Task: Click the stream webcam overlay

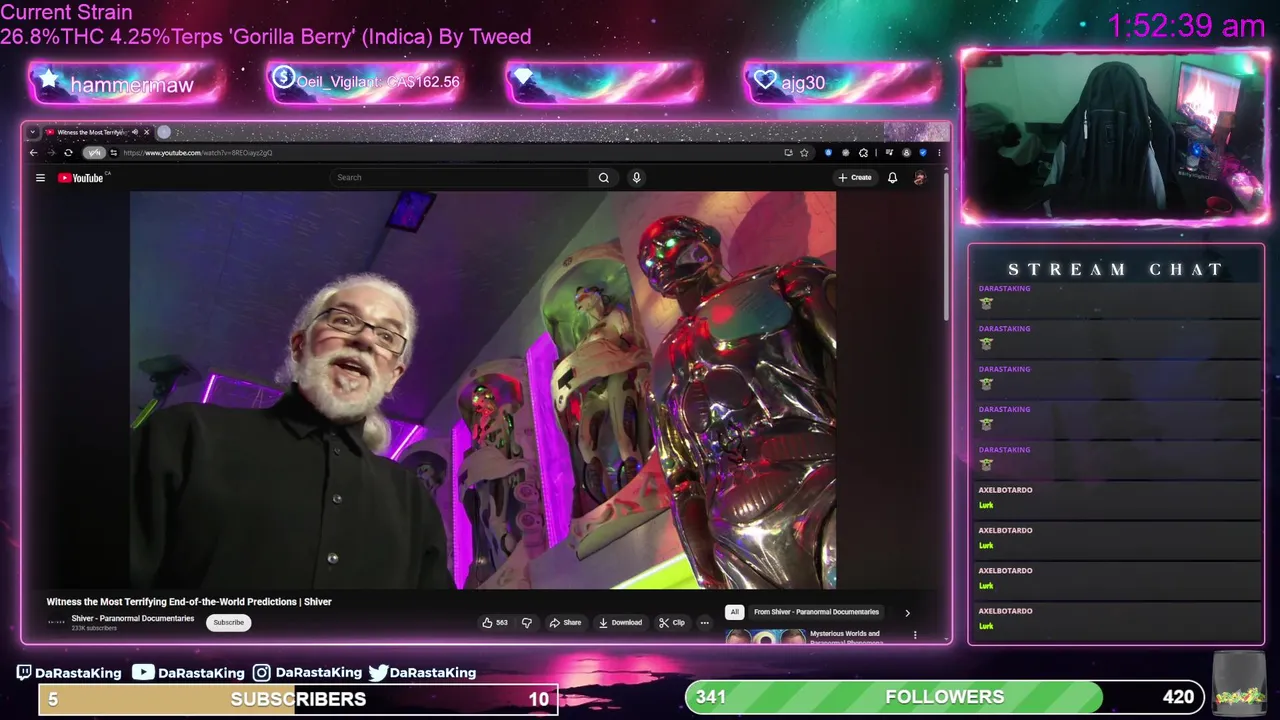Action: 1115,137
